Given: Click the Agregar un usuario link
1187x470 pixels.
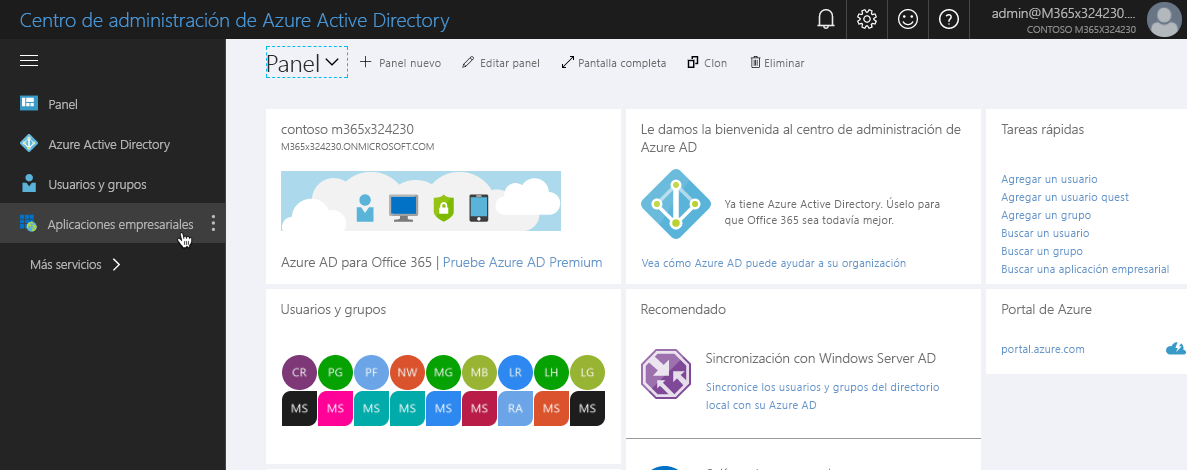Looking at the screenshot, I should tap(1049, 179).
